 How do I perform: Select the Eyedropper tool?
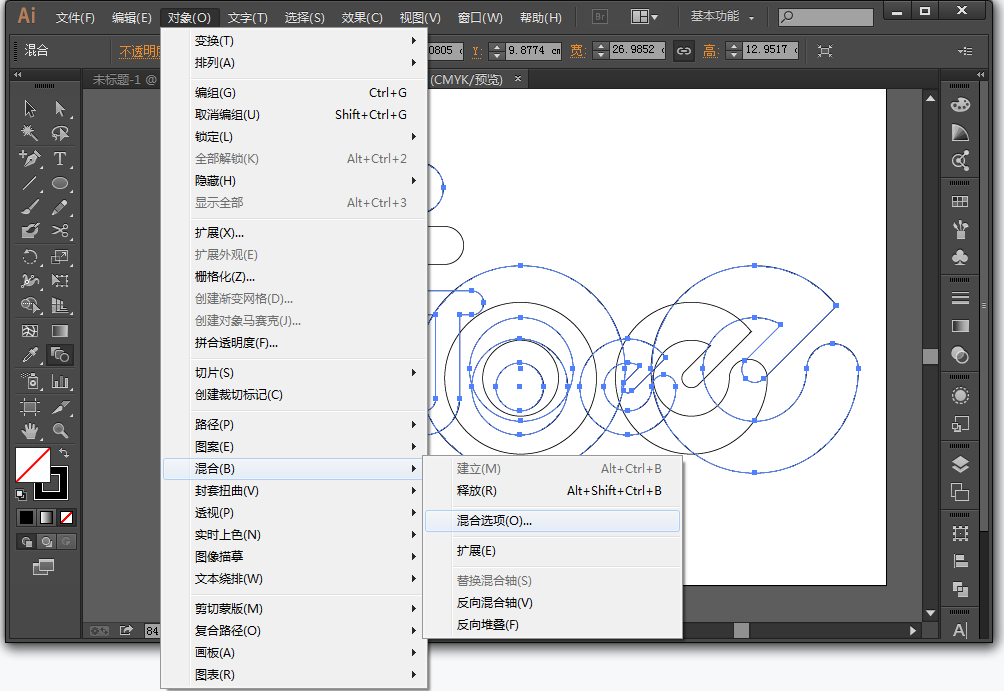(30, 354)
